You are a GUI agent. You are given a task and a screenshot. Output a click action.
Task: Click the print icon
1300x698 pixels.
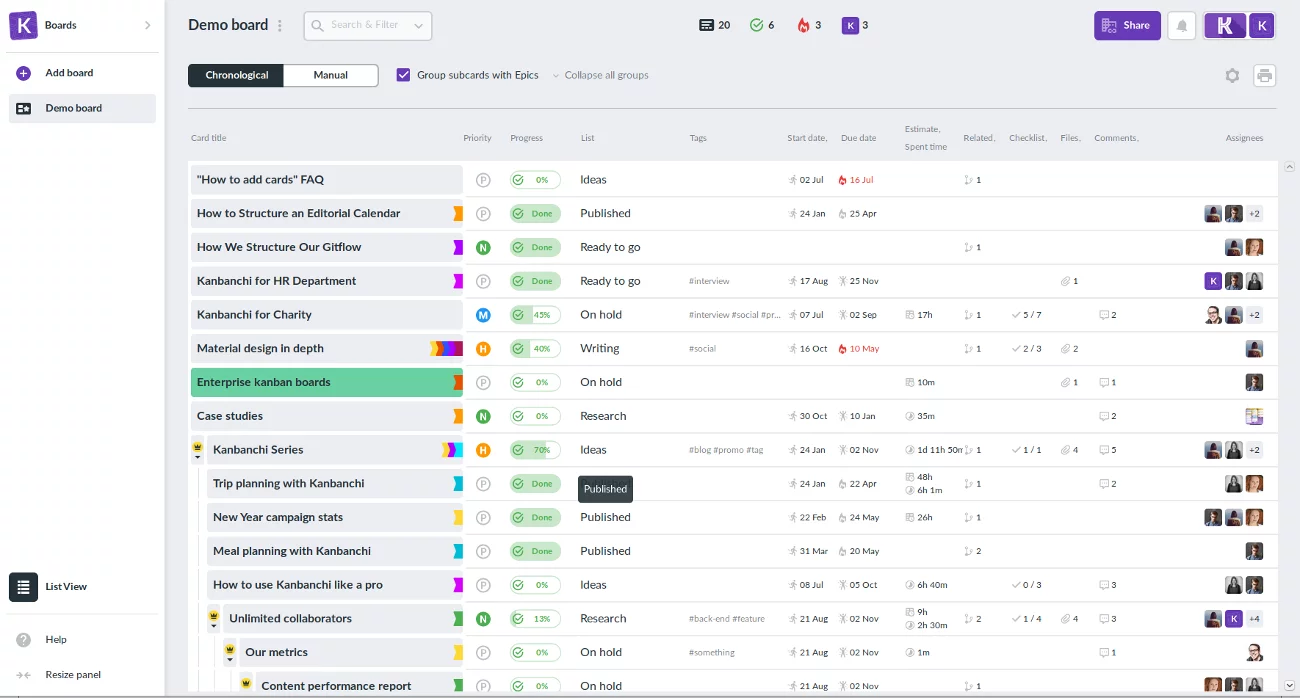pos(1265,76)
